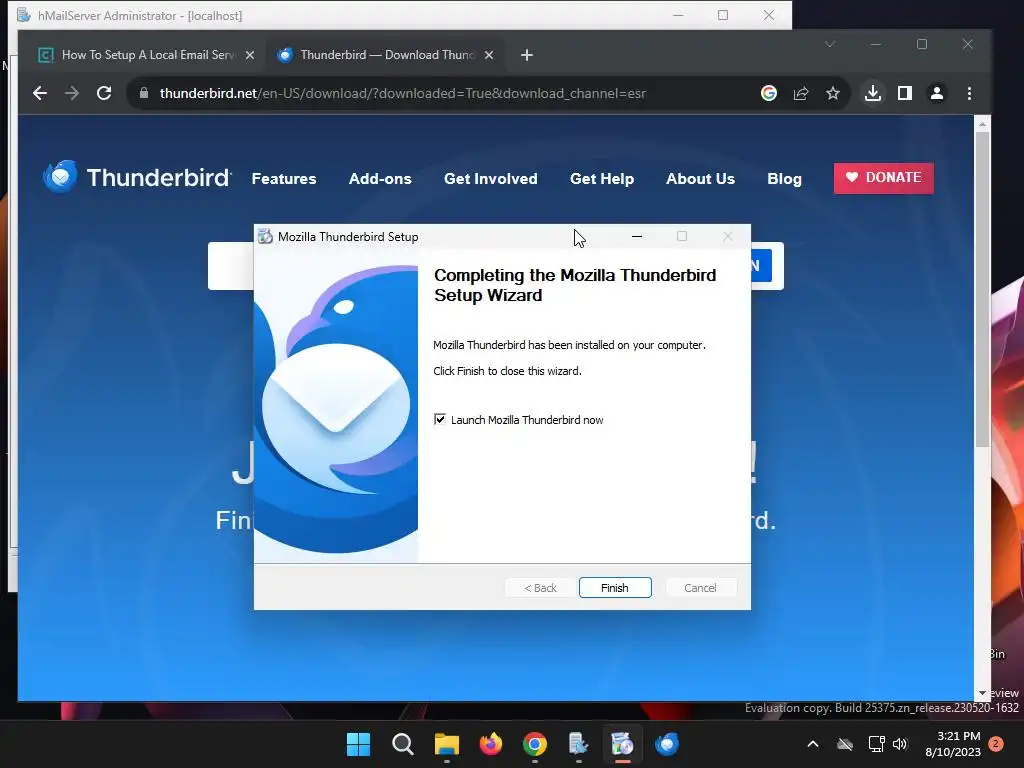Open Windows taskbar Search

[x=402, y=744]
